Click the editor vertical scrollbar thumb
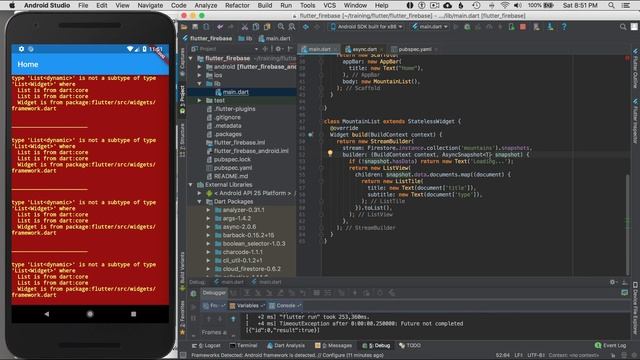The image size is (640, 360). tap(628, 224)
